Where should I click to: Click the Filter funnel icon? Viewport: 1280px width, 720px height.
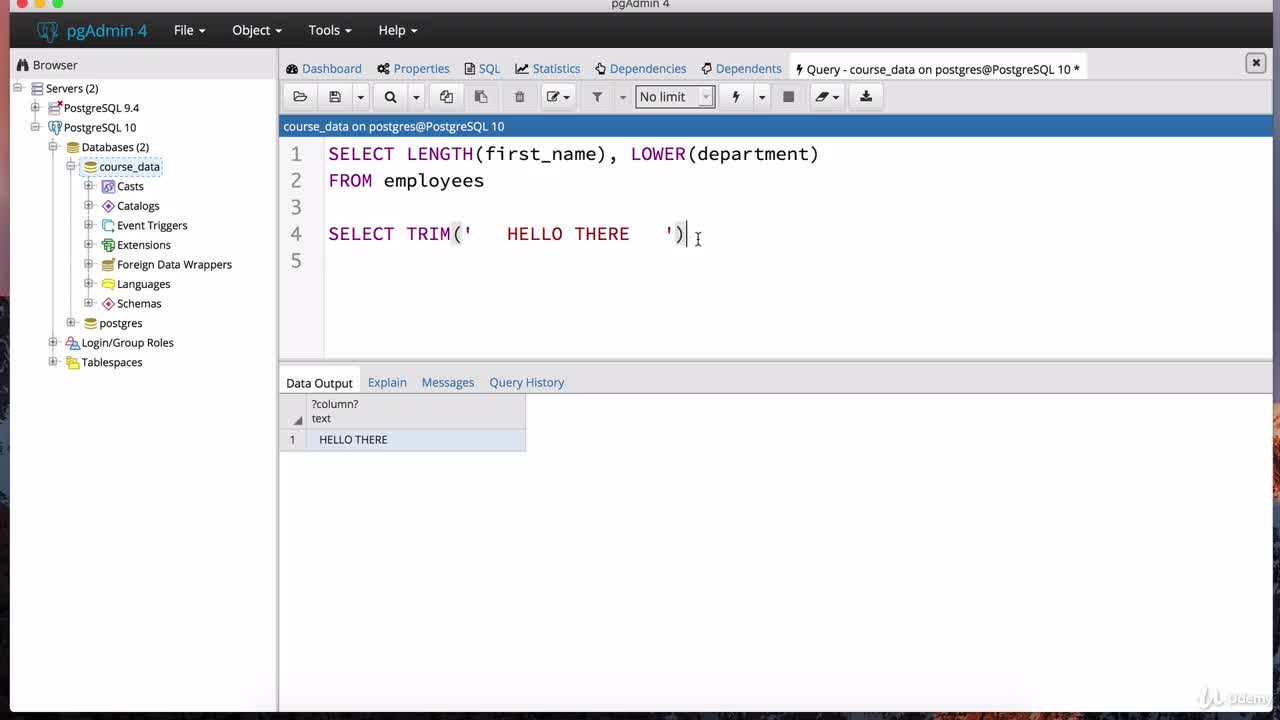[597, 97]
